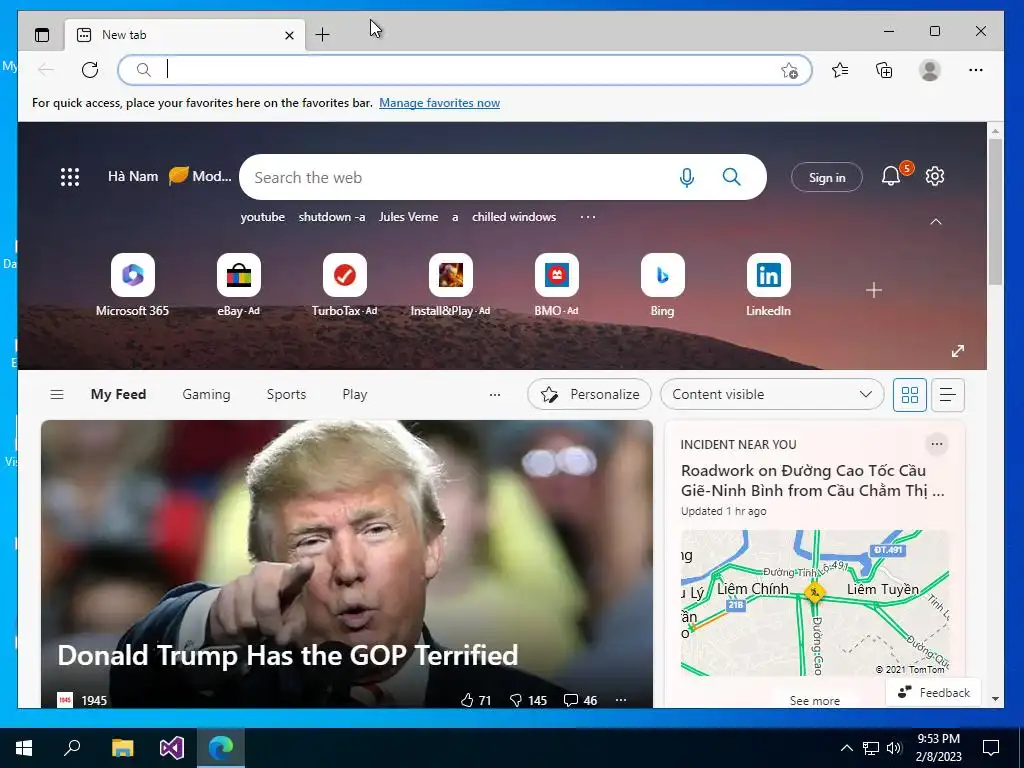Open the Content visible dropdown

772,394
